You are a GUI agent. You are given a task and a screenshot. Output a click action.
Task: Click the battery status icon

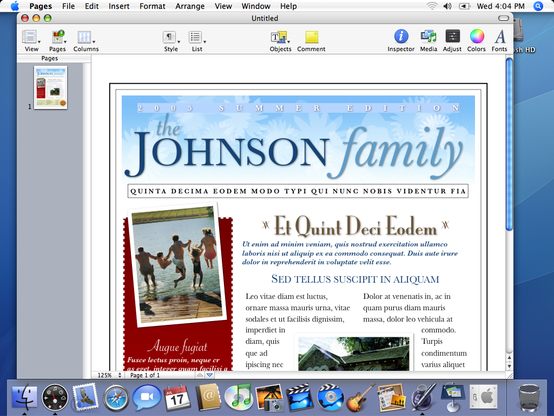pyautogui.click(x=464, y=6)
